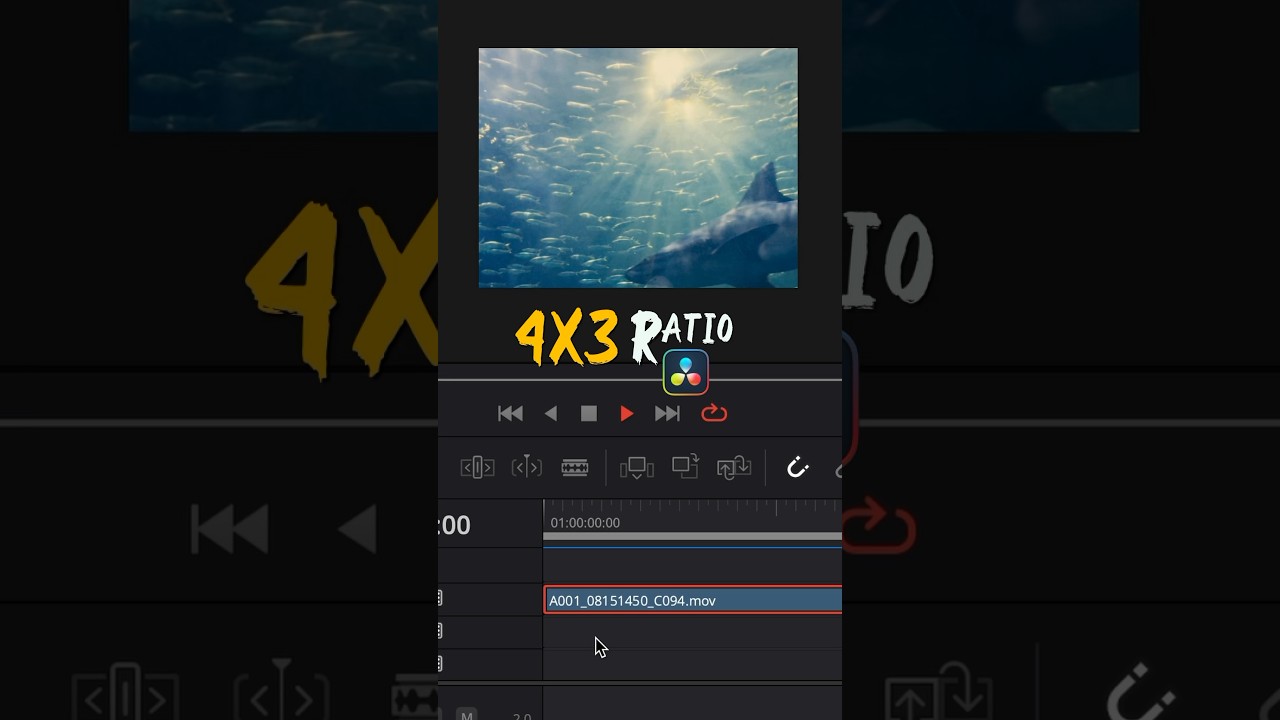Viewport: 1280px width, 720px height.
Task: Select the Trim Edit mode tool
Action: 477,467
